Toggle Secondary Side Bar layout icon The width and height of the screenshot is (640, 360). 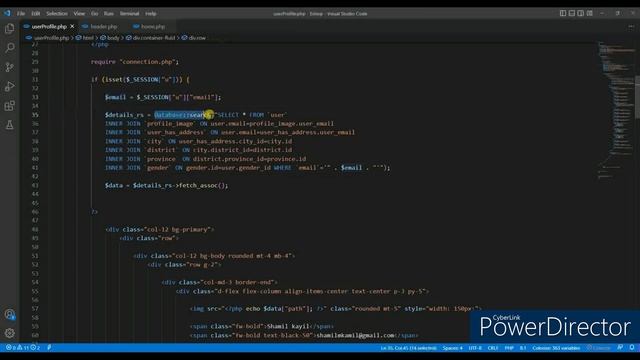tap(580, 13)
